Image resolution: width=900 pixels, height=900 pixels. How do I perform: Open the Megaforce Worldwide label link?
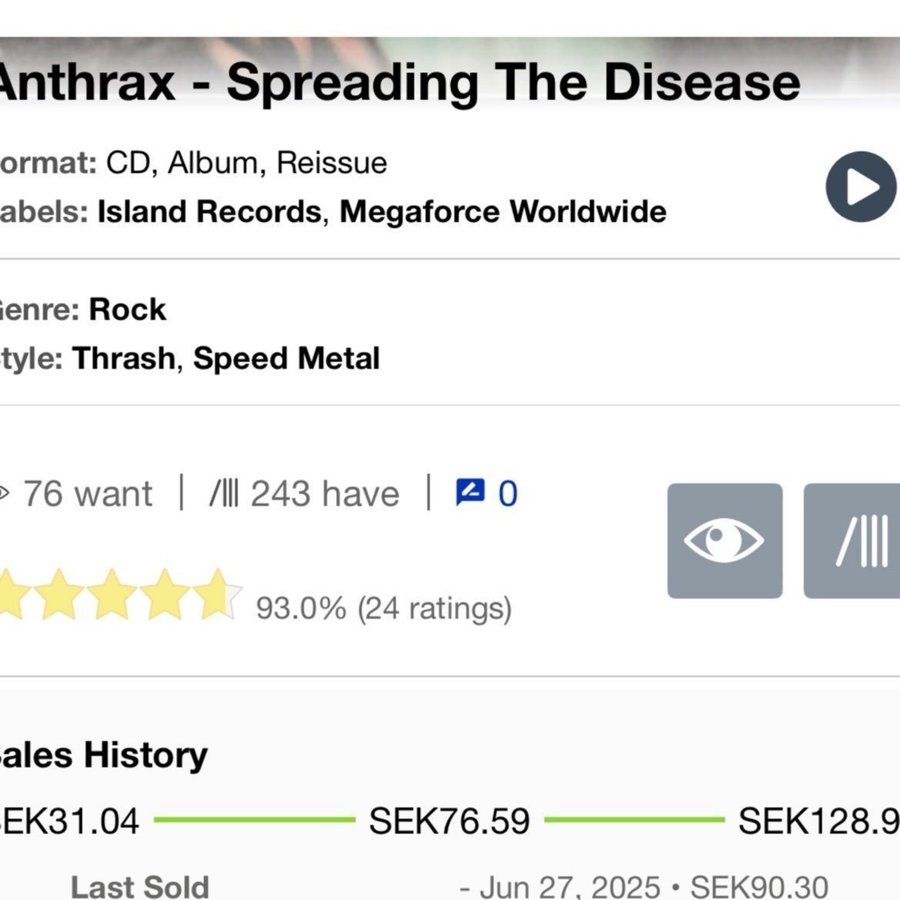tap(503, 212)
